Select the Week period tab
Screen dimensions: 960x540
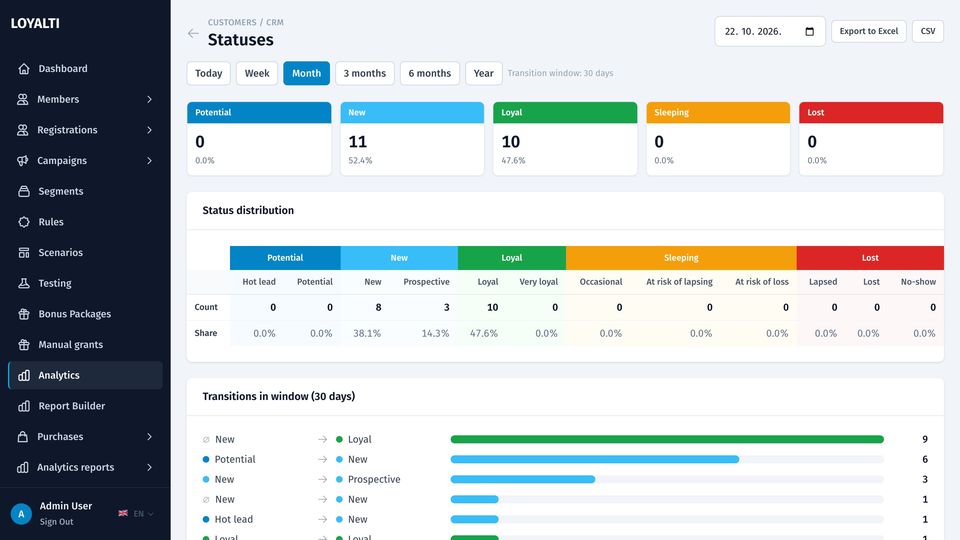(x=257, y=73)
